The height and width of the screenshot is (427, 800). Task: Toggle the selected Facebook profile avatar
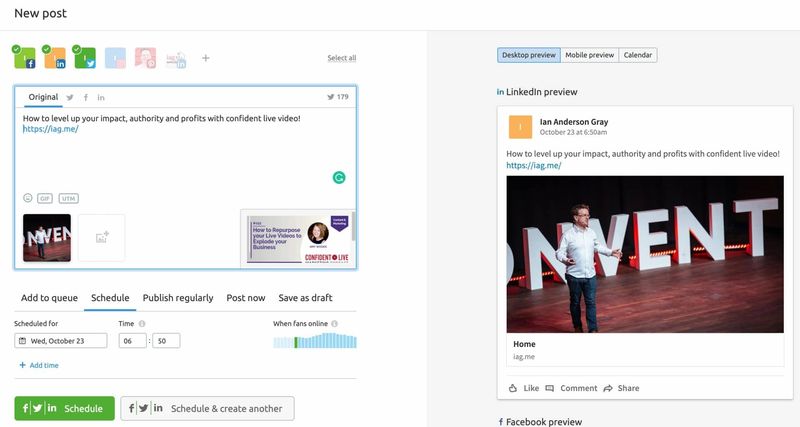[24, 58]
